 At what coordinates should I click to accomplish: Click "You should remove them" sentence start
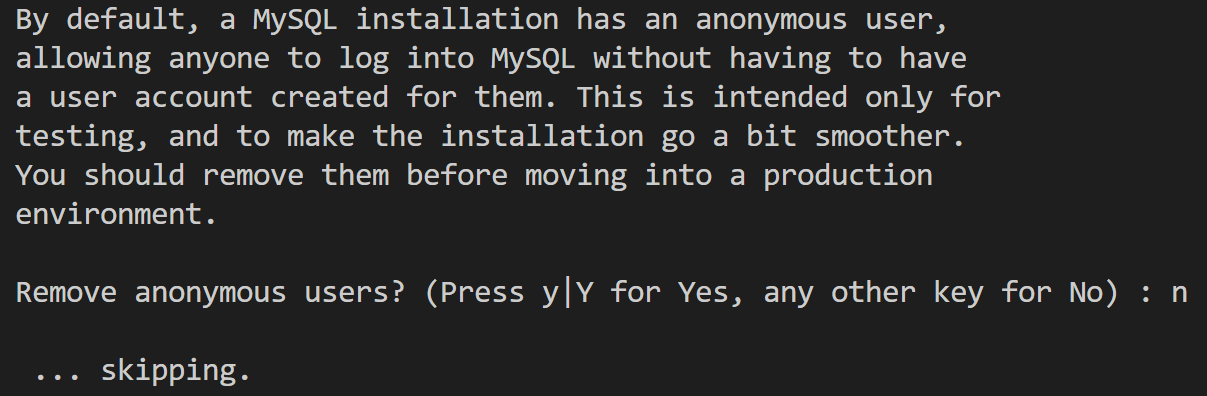(x=202, y=176)
